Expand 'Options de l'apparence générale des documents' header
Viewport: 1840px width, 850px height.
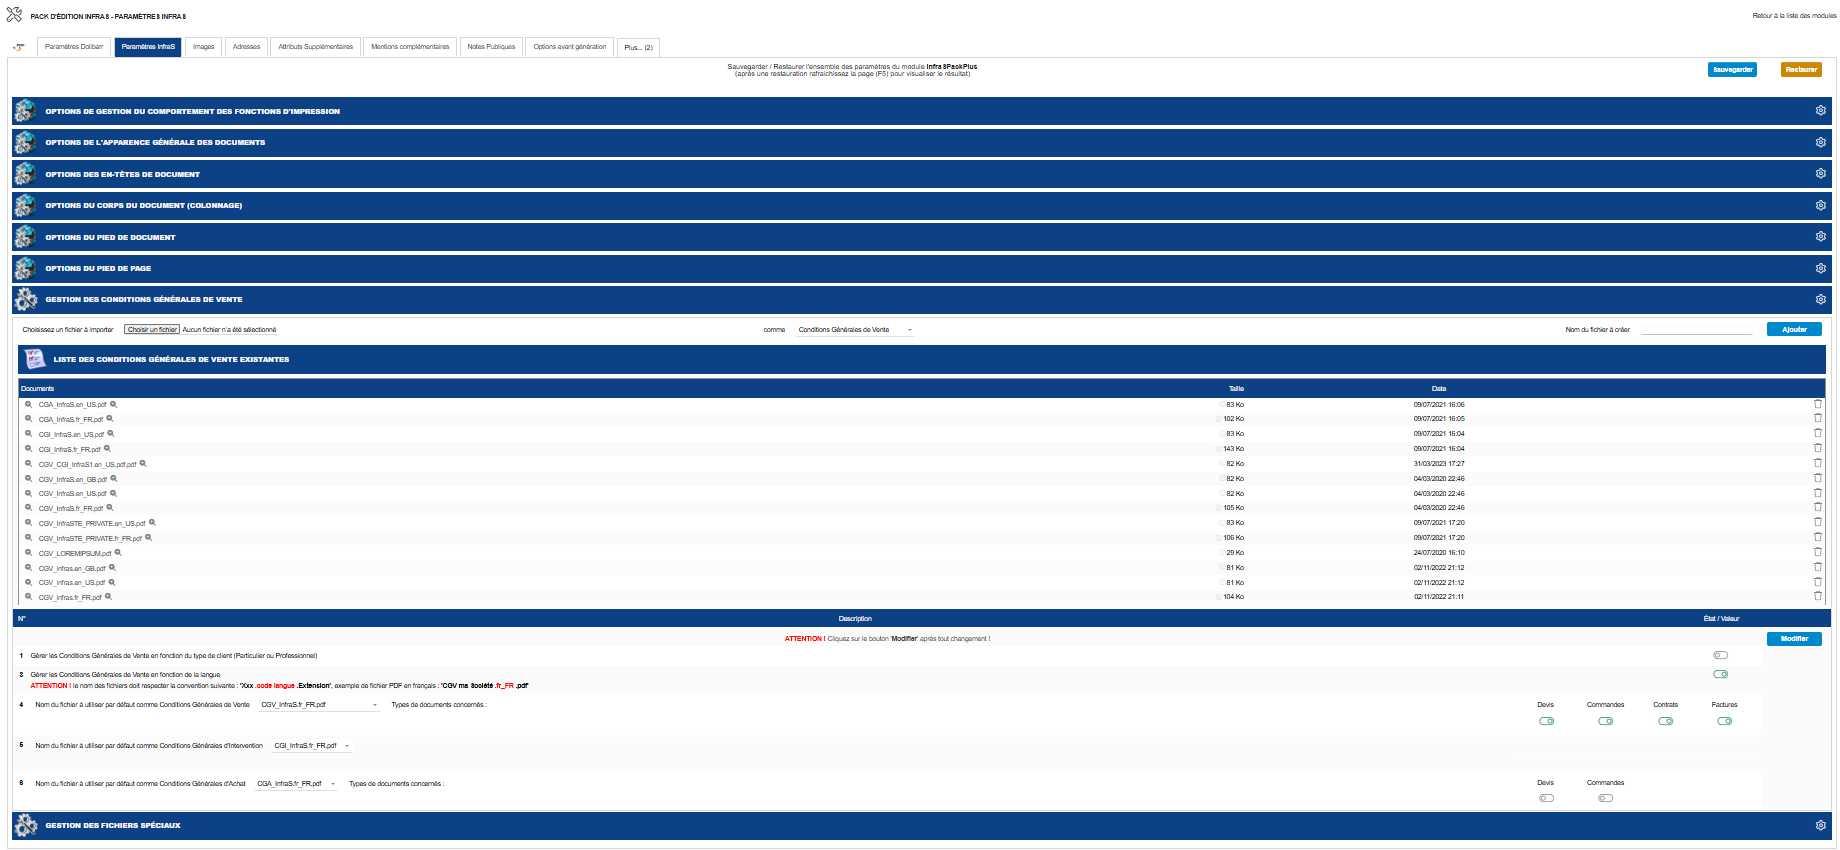tap(921, 142)
